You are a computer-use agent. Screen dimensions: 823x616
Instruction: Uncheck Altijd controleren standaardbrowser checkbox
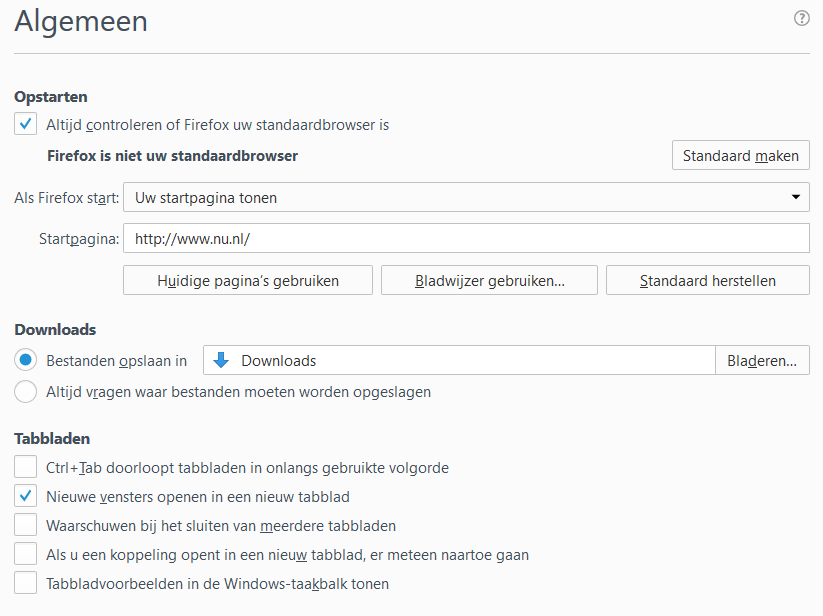pyautogui.click(x=25, y=124)
